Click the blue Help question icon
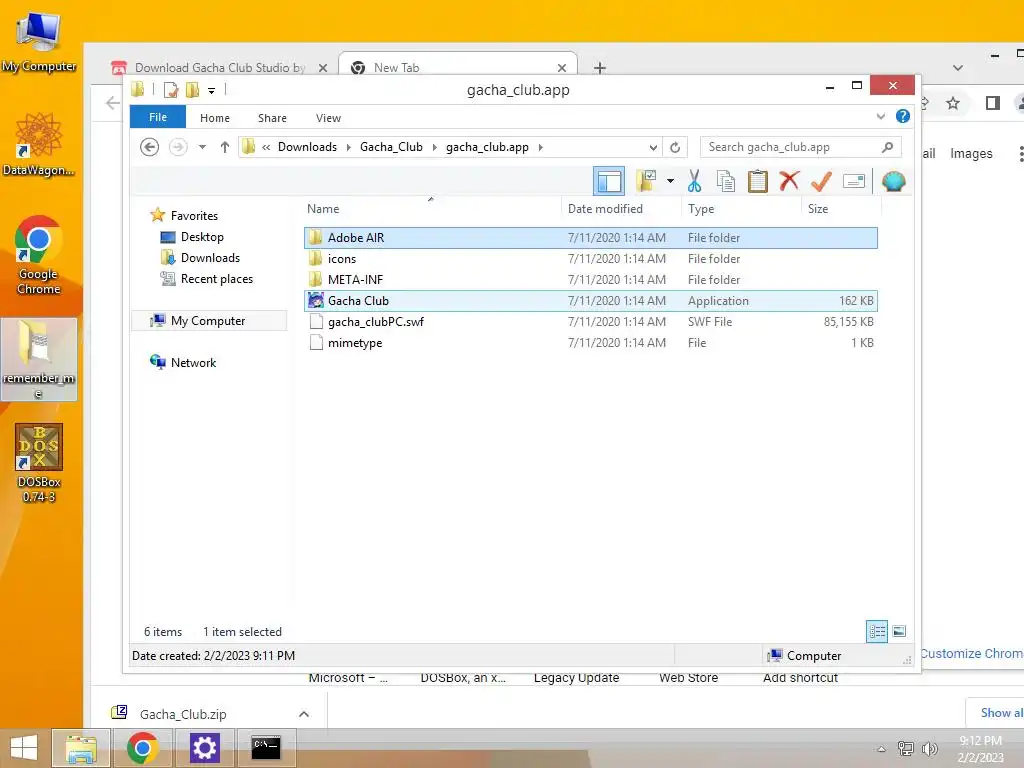The image size is (1024, 768). [903, 116]
